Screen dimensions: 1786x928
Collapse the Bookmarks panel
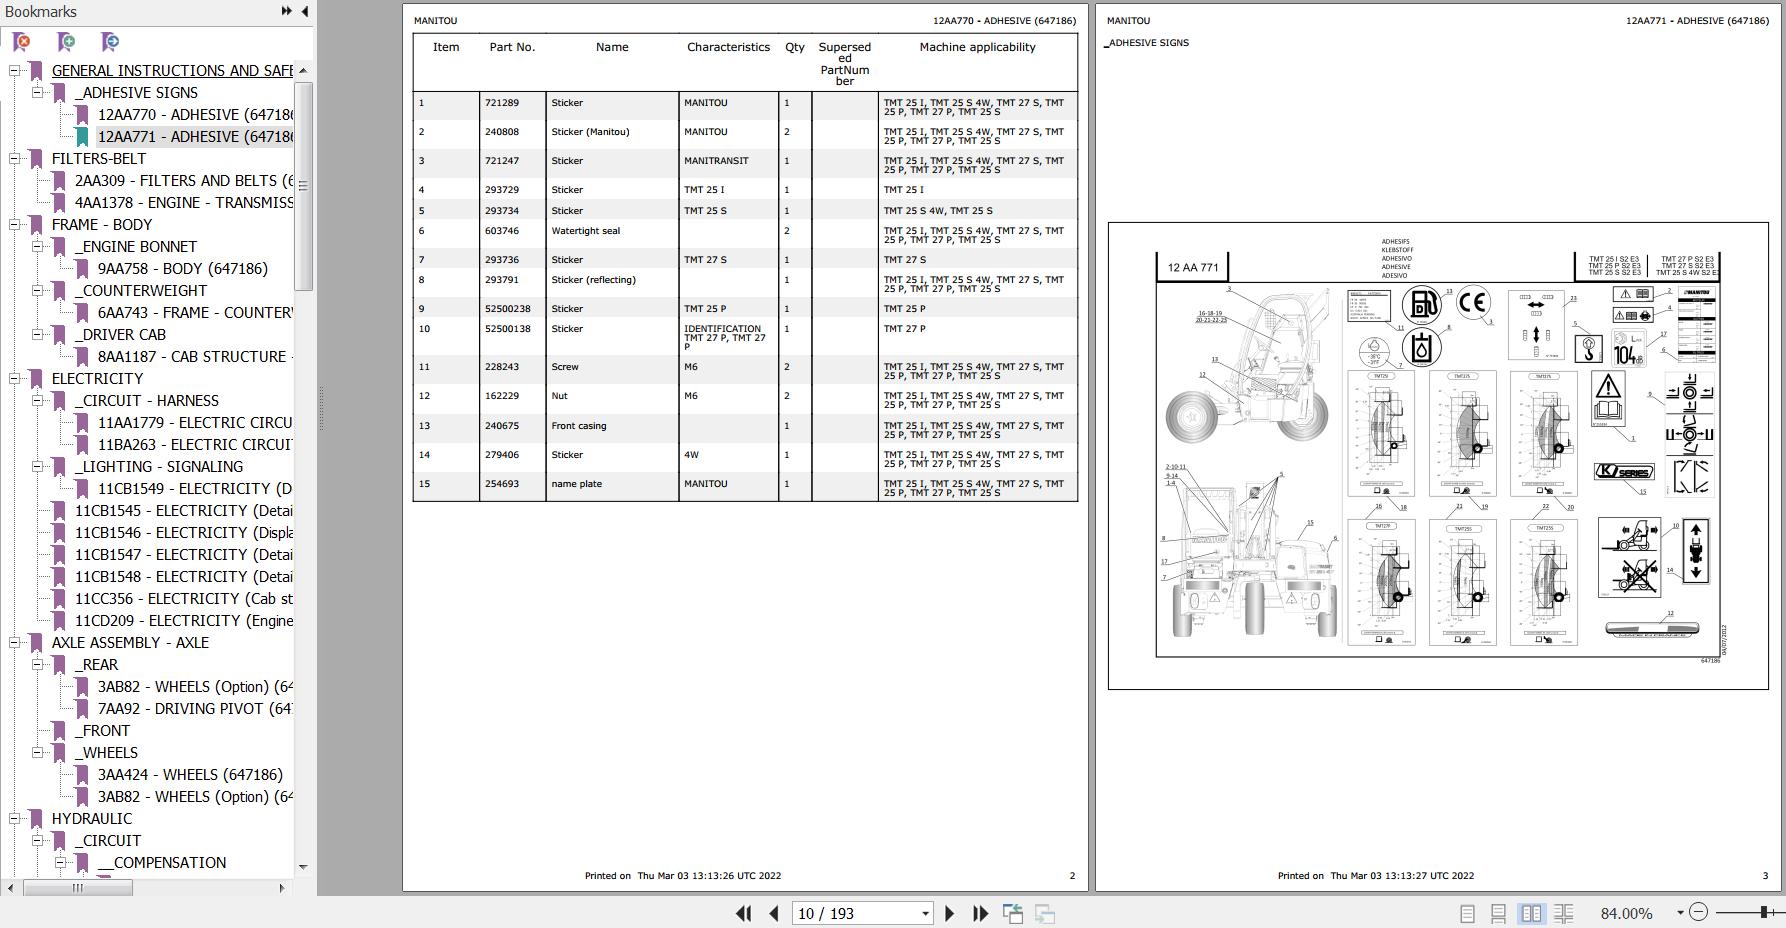point(305,11)
